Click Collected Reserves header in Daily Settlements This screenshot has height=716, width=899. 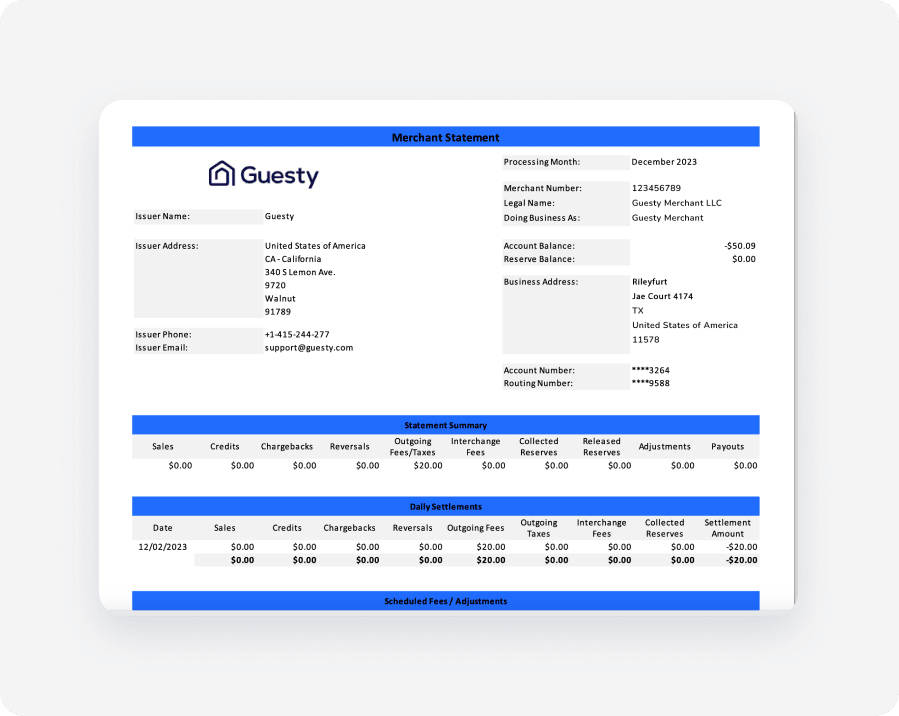665,528
